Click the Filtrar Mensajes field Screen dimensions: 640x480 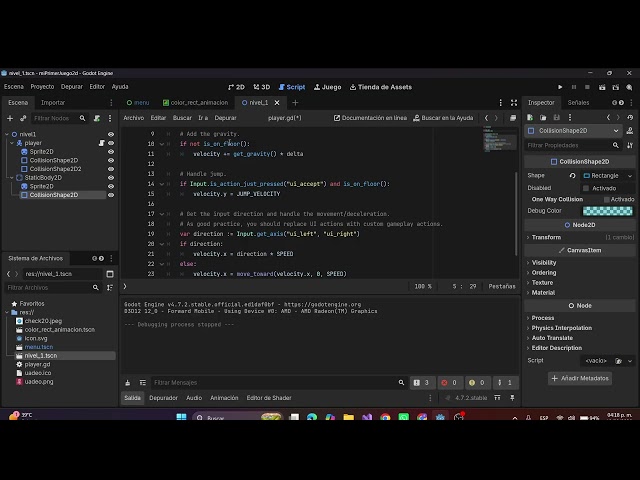(x=278, y=382)
